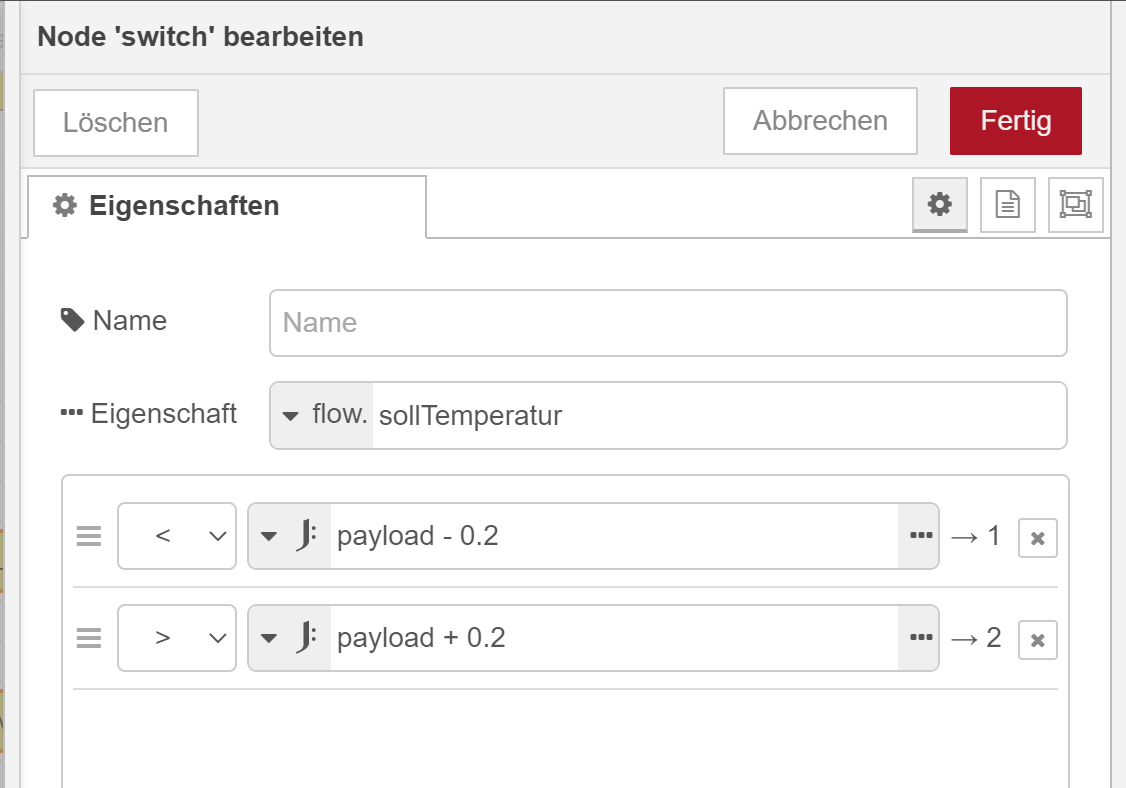The width and height of the screenshot is (1126, 788).
Task: Click into the sollTemperatur property field
Action: [718, 415]
